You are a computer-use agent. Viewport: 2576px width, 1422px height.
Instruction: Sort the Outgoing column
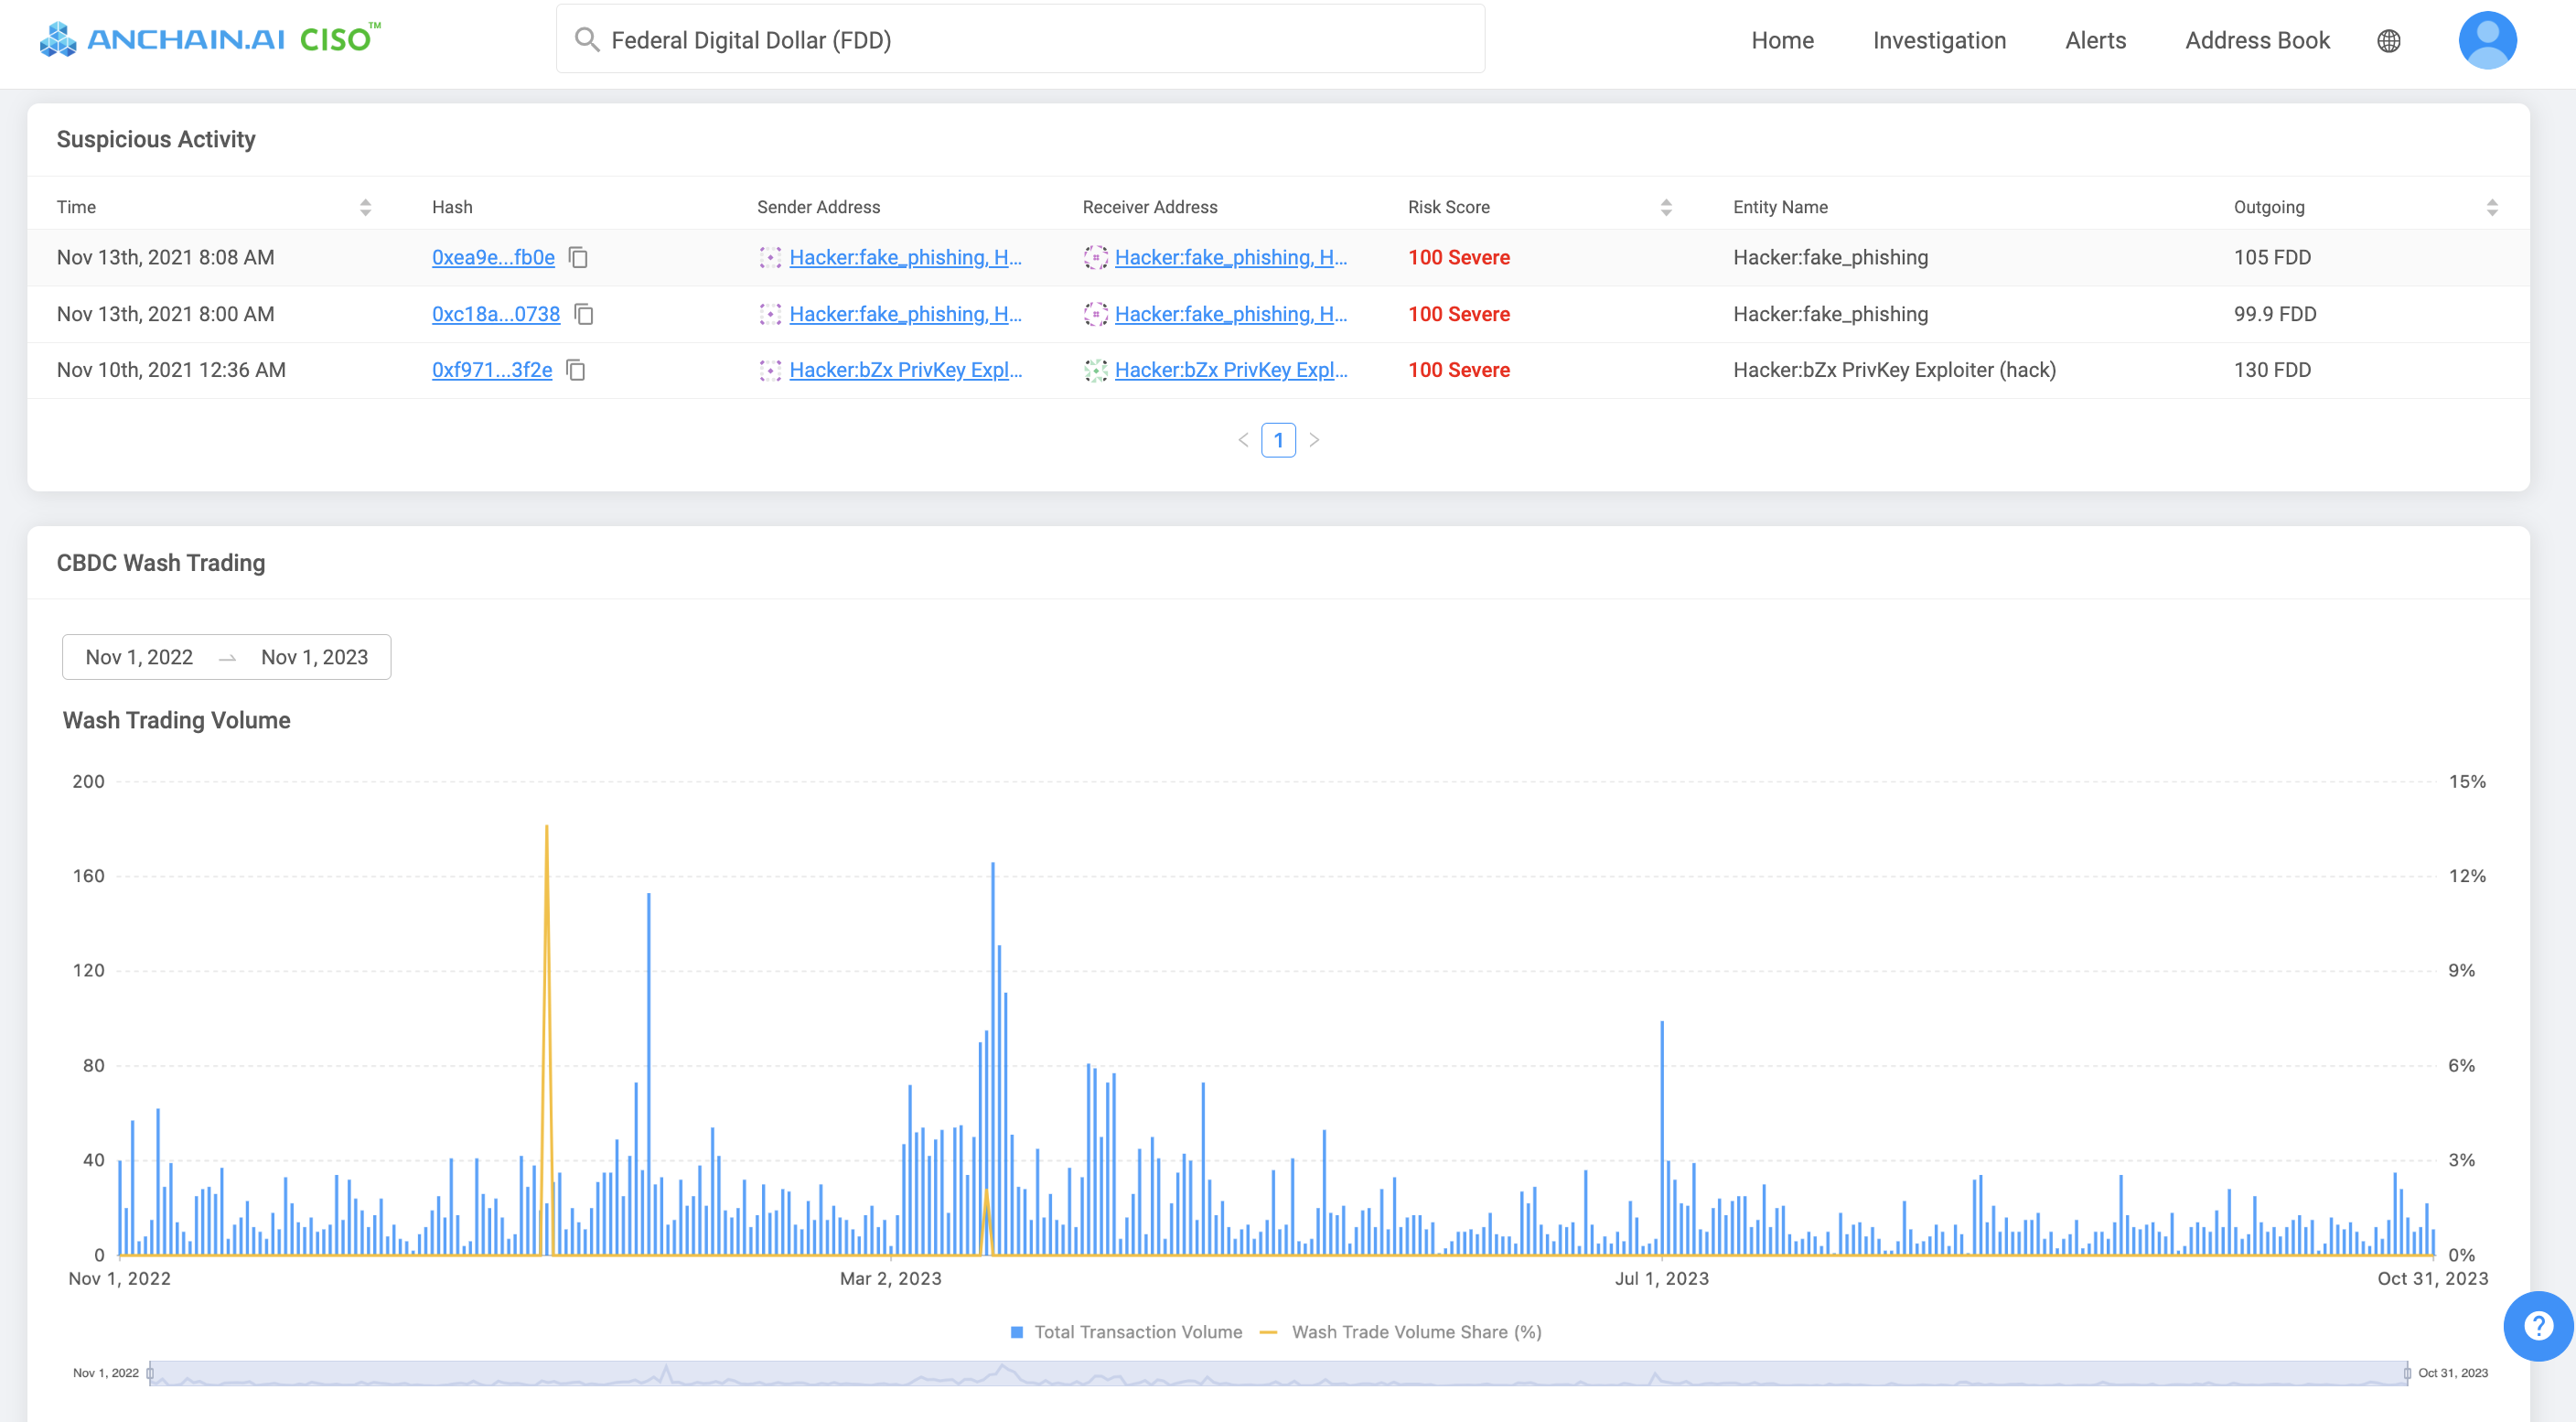(2492, 206)
